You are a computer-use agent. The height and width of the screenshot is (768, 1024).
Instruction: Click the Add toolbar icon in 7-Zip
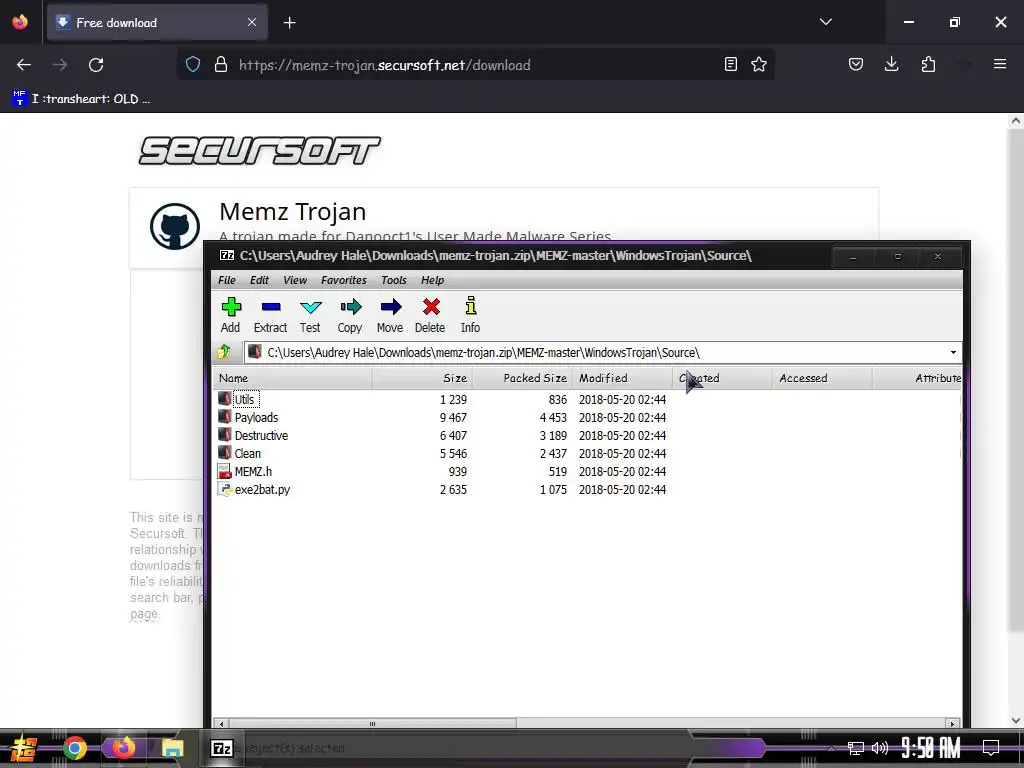[231, 315]
